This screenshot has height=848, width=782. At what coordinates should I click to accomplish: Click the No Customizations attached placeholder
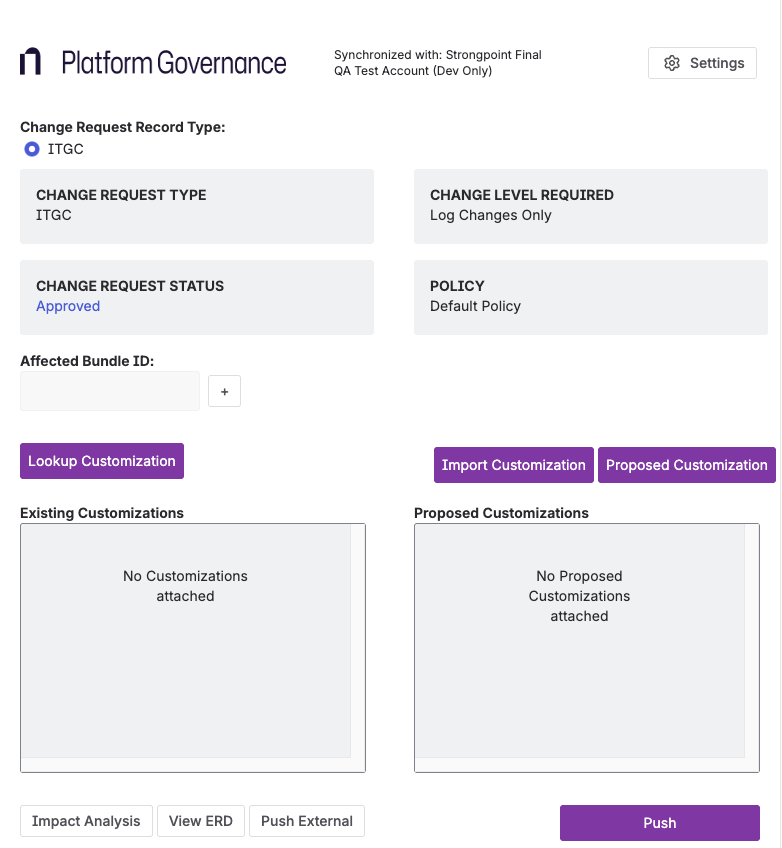[x=185, y=586]
